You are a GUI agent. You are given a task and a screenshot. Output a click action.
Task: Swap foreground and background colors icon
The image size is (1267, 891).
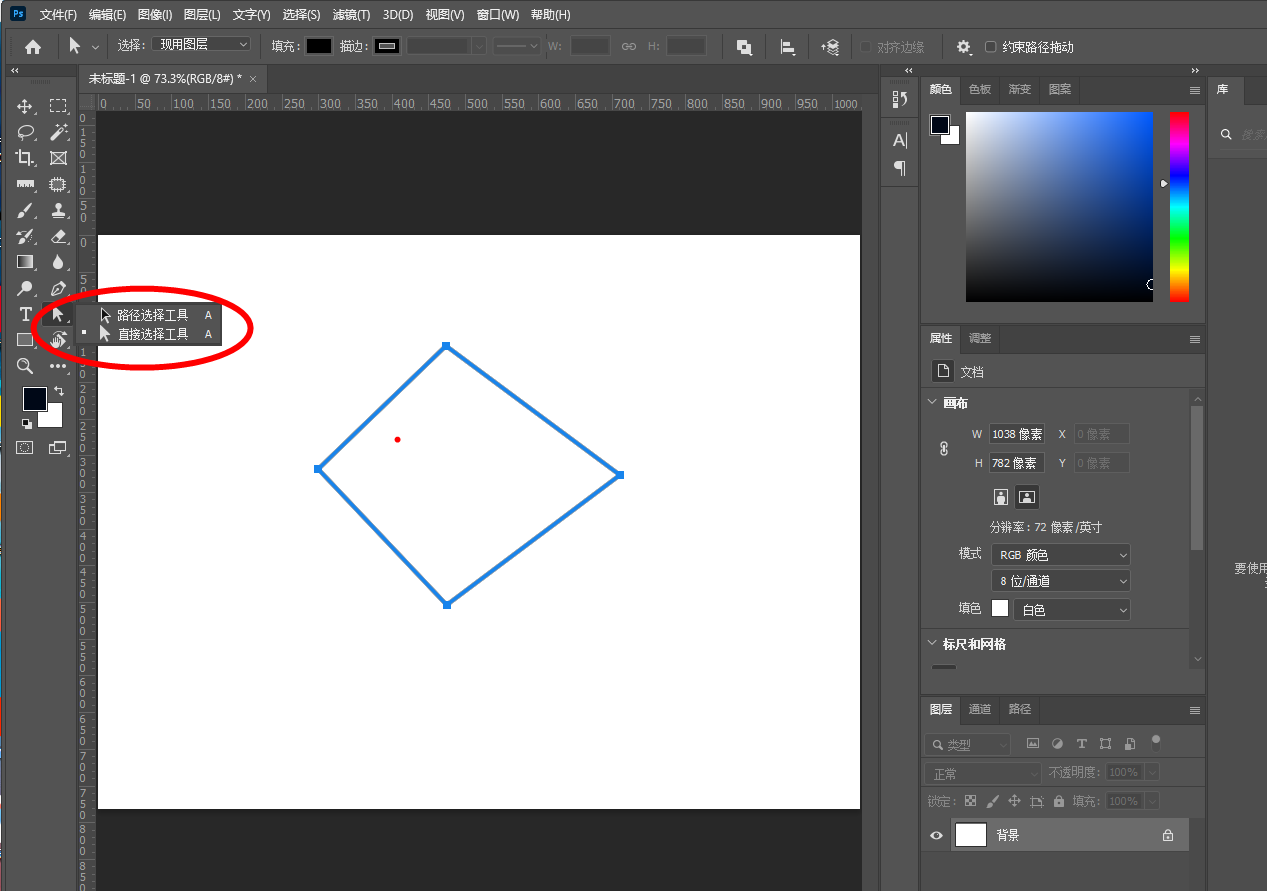click(58, 391)
